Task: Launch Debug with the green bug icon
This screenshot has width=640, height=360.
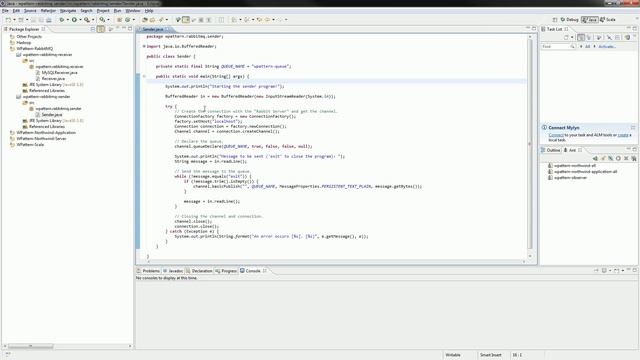Action: point(62,20)
